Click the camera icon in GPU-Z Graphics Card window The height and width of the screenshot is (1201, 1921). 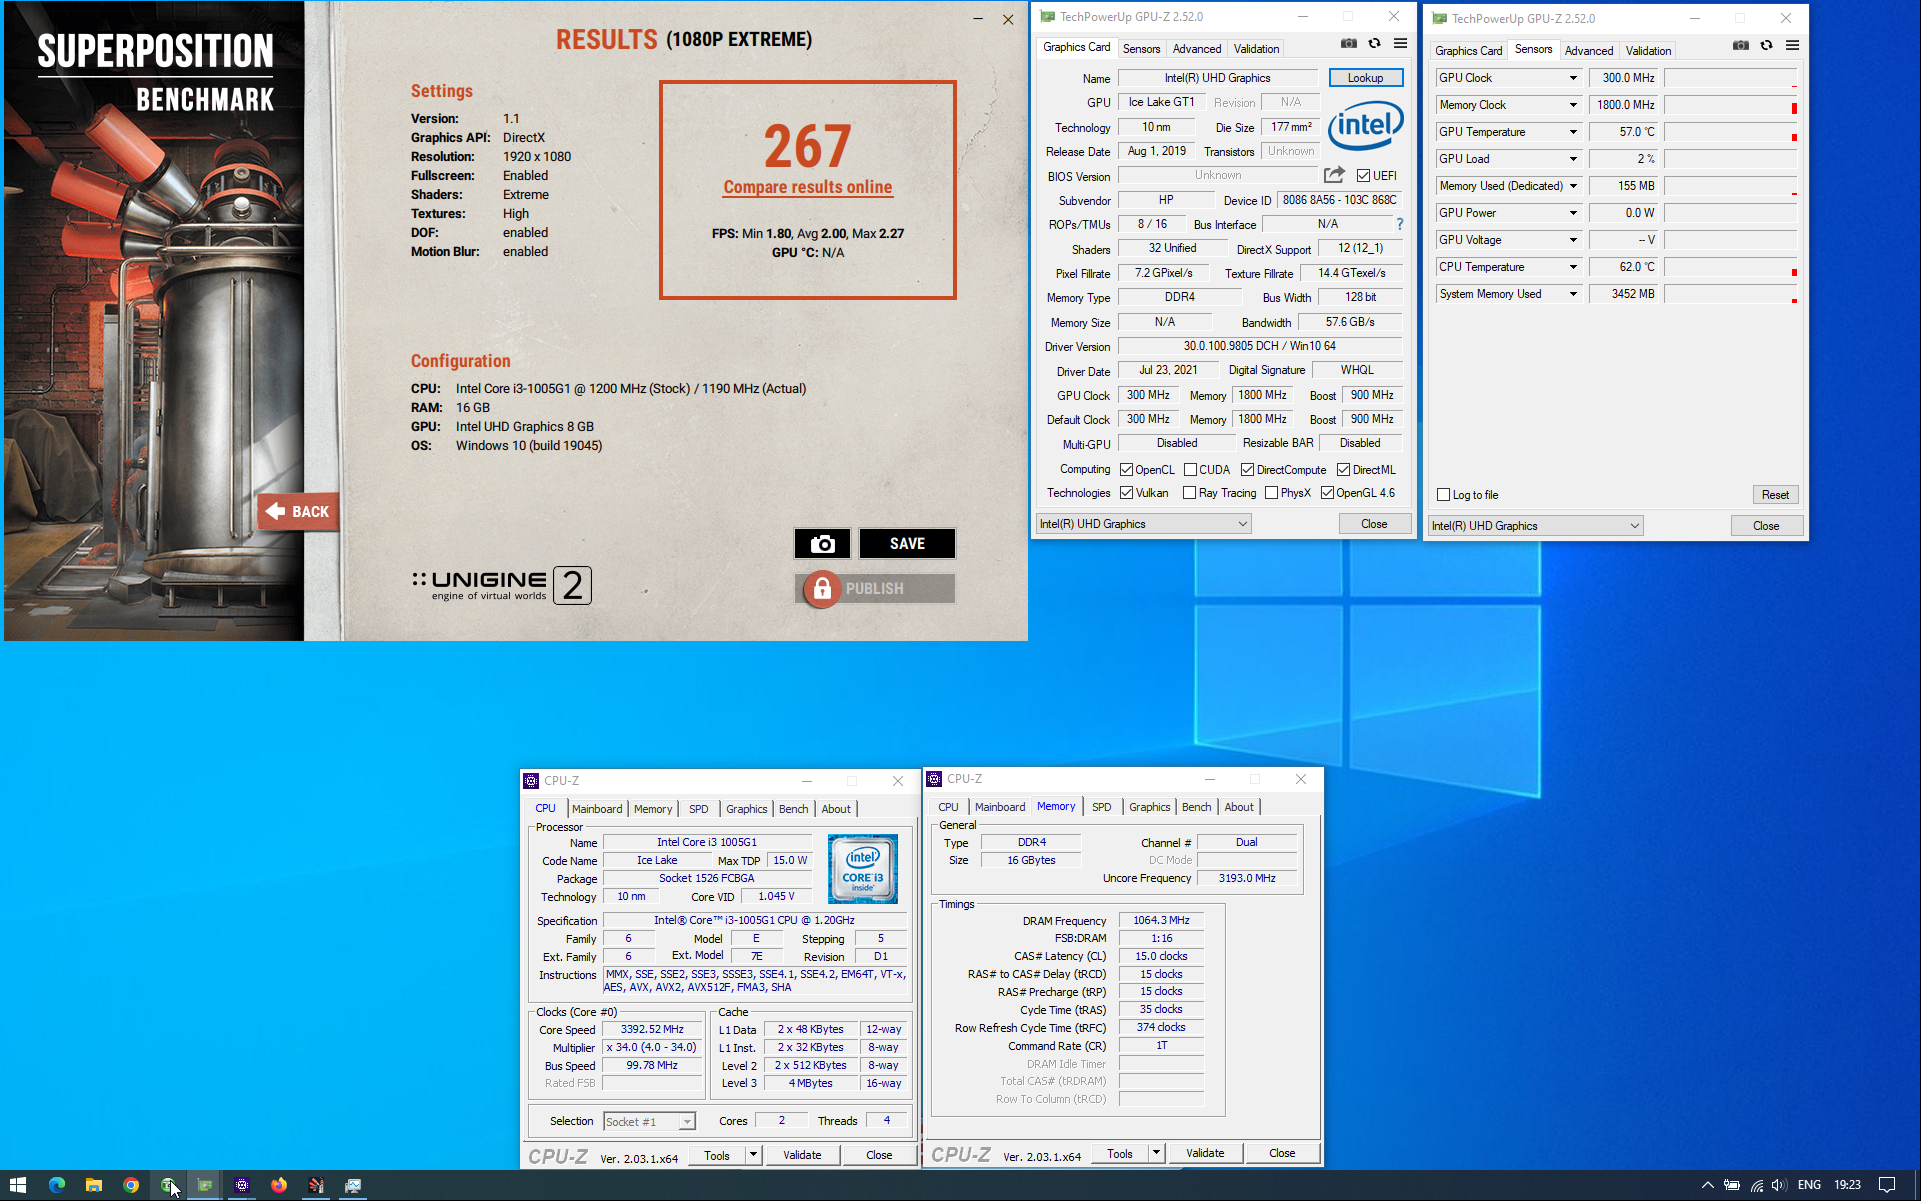(1349, 44)
